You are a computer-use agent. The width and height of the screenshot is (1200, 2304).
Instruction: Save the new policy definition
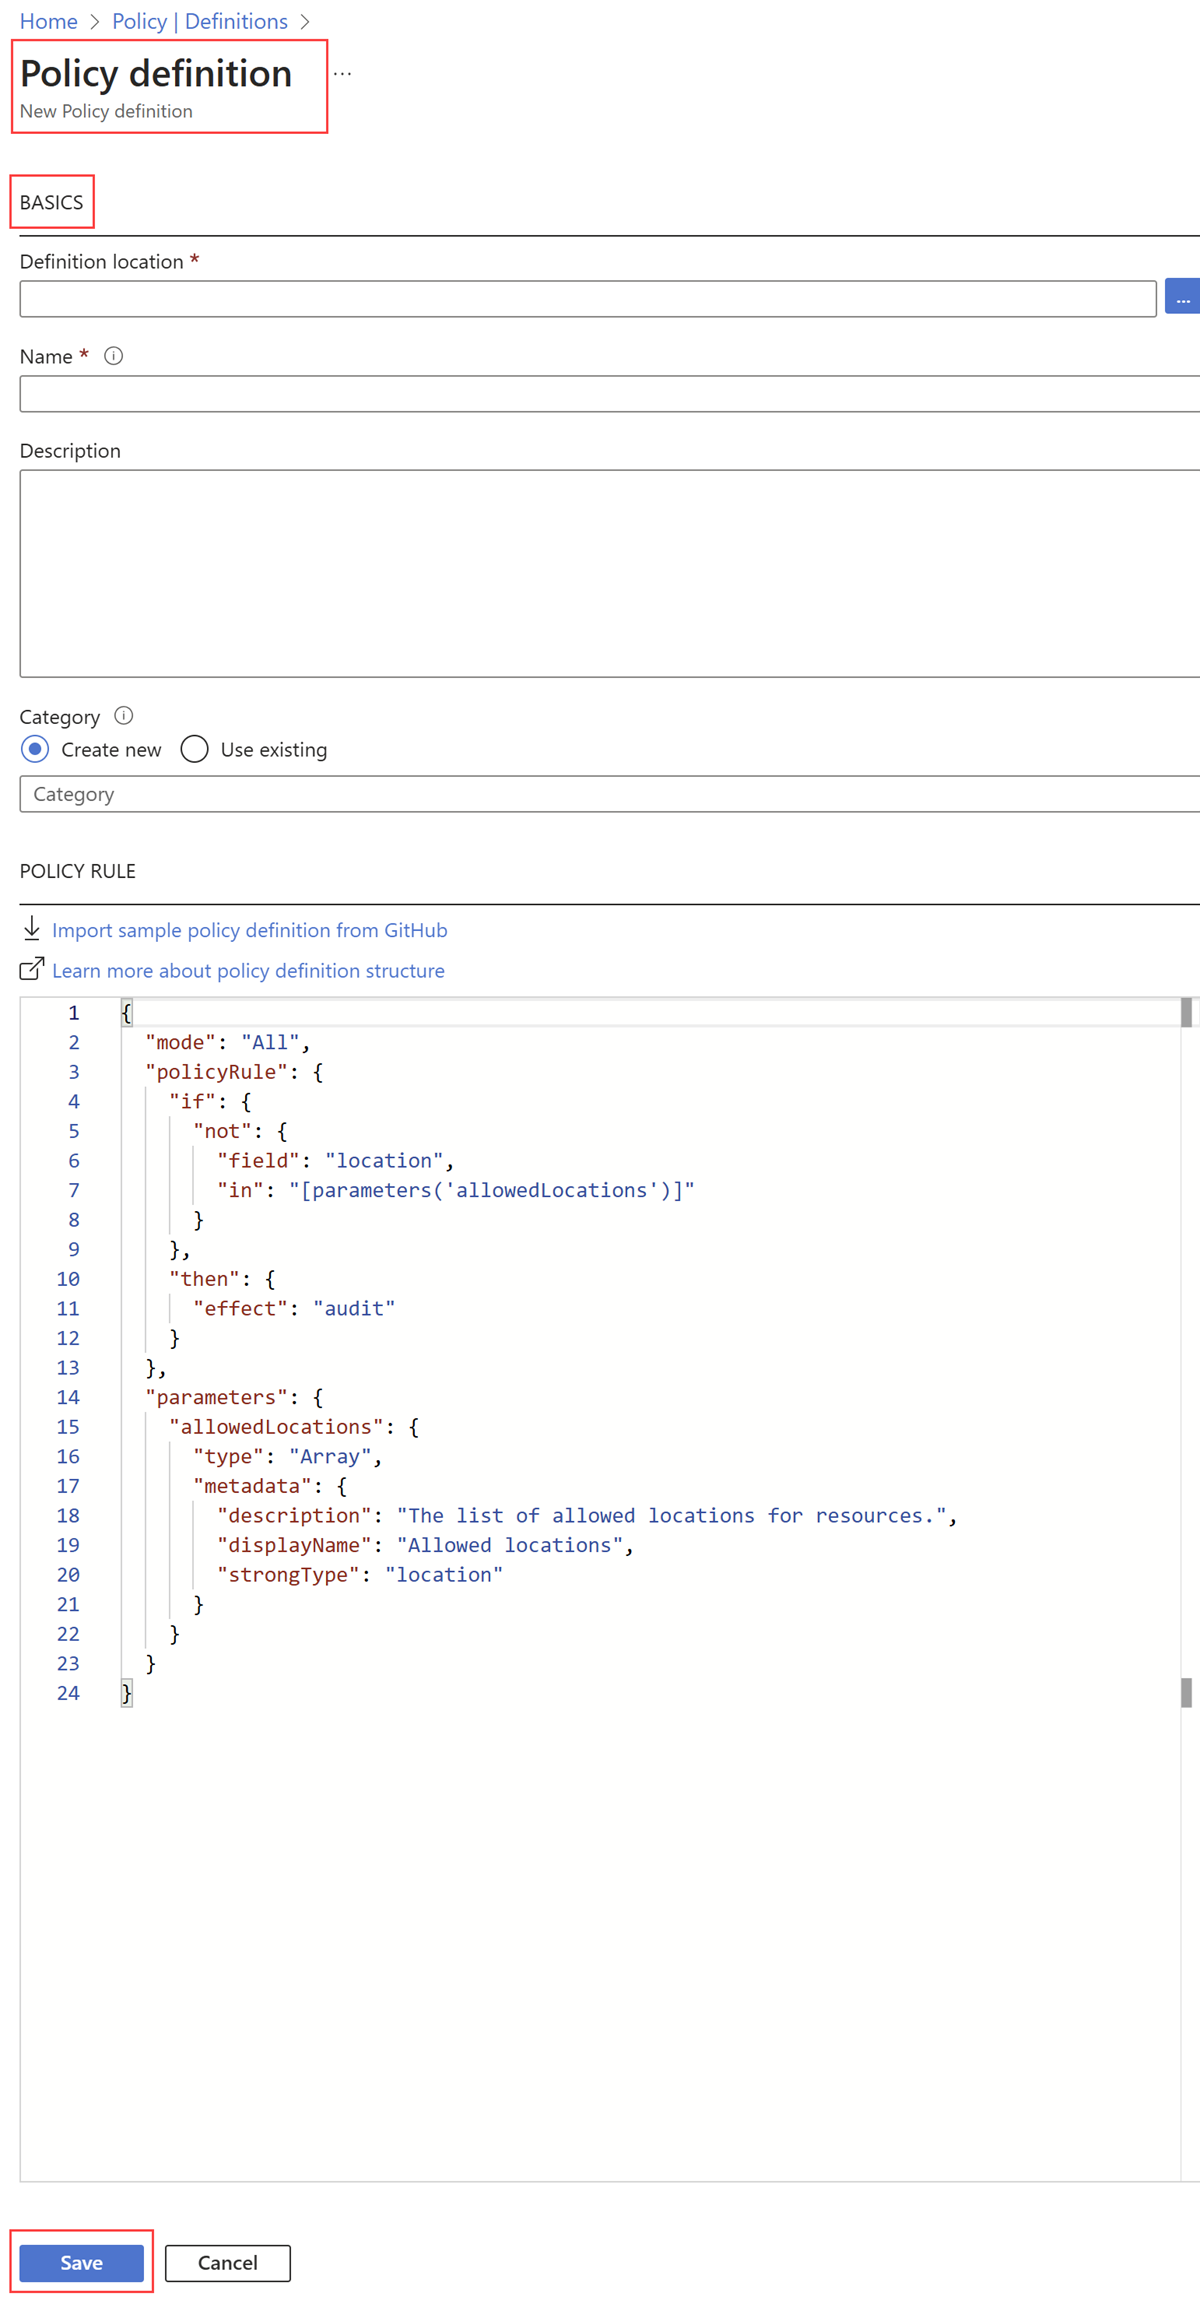[82, 2262]
